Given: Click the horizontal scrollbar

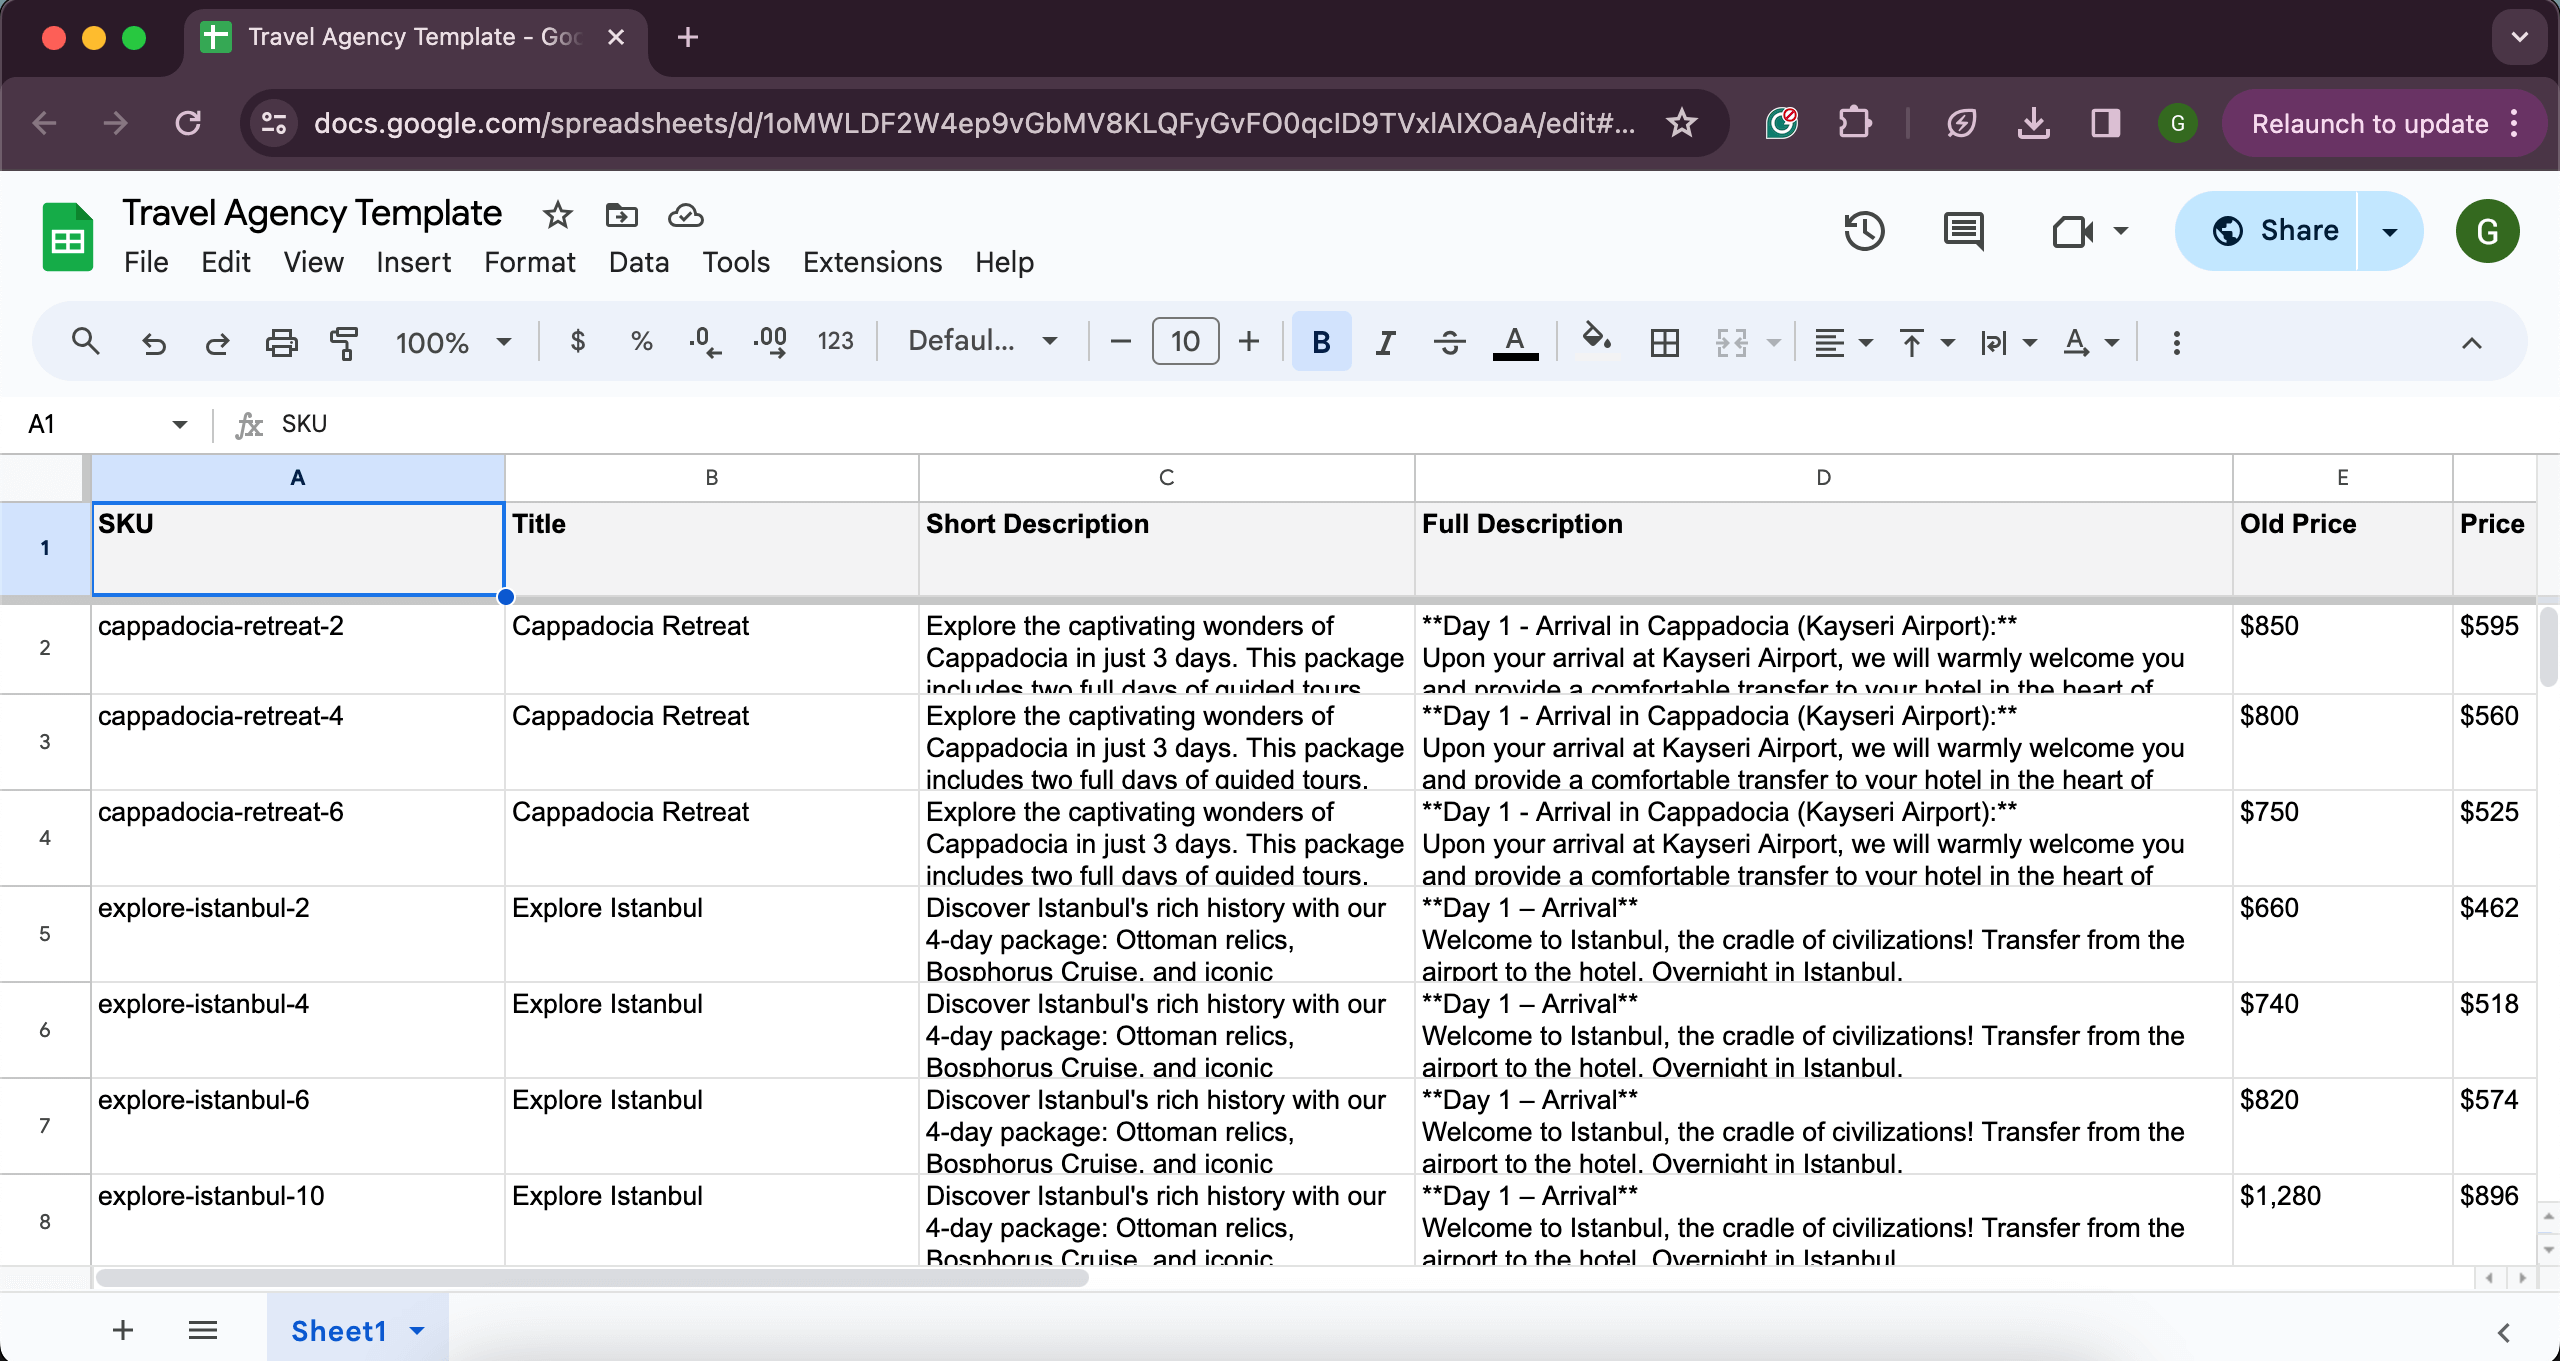Looking at the screenshot, I should 592,1278.
